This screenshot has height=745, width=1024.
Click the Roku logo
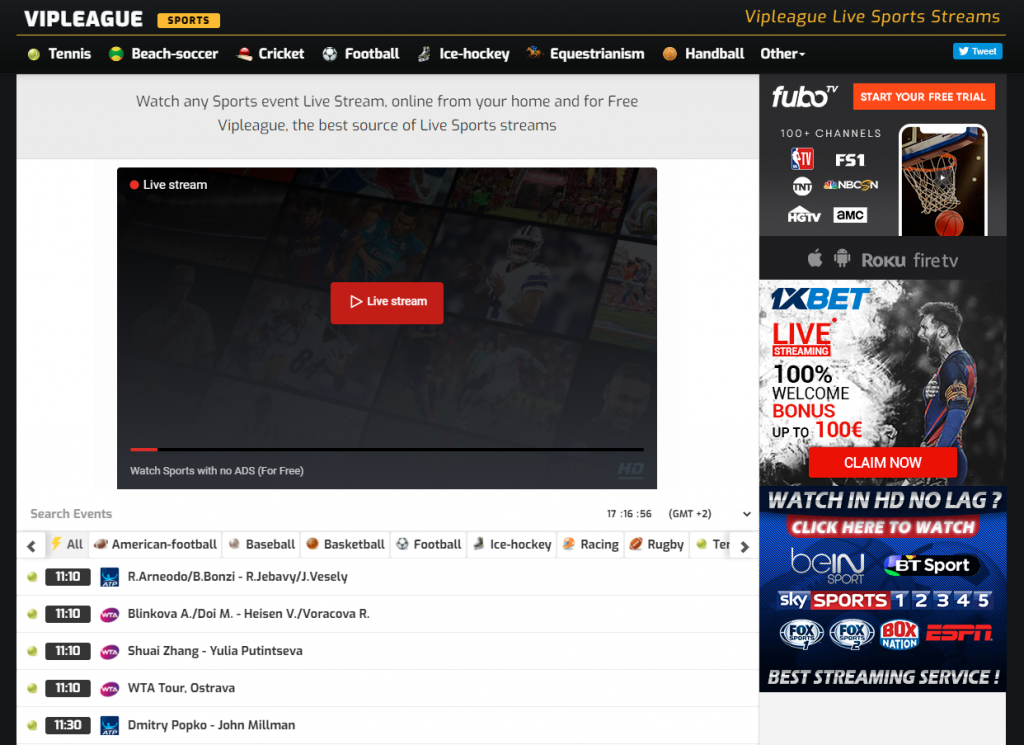(x=883, y=261)
